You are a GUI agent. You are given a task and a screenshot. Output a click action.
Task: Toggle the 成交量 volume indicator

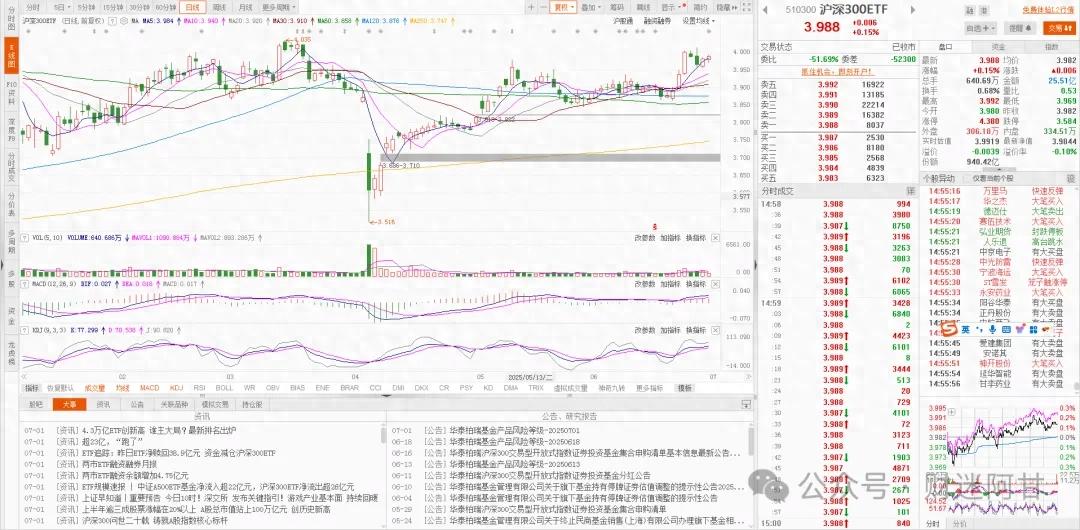click(94, 388)
